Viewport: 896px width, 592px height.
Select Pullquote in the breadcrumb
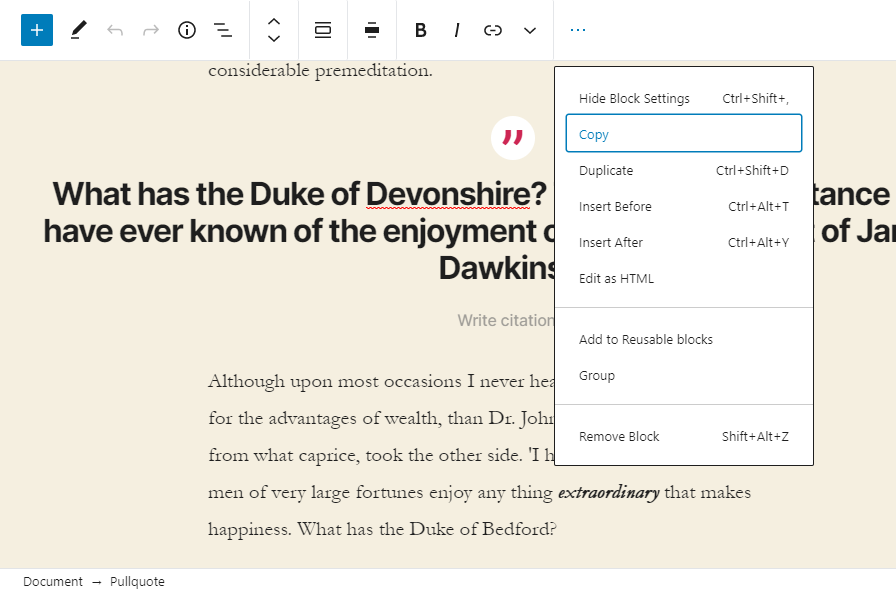tap(137, 582)
